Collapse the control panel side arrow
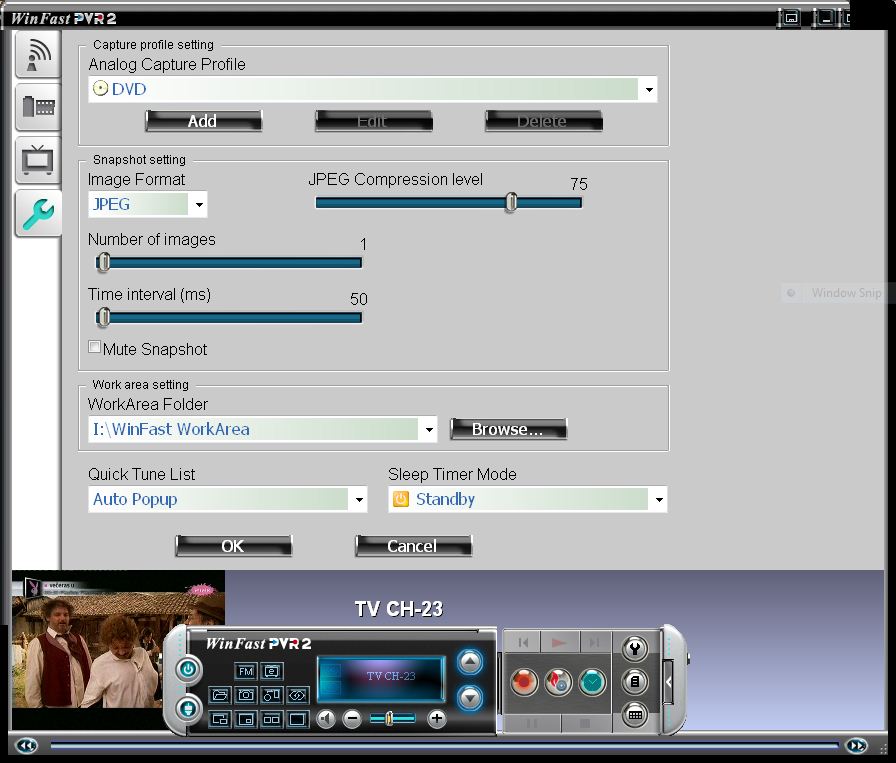Image resolution: width=896 pixels, height=763 pixels. pyautogui.click(x=669, y=682)
